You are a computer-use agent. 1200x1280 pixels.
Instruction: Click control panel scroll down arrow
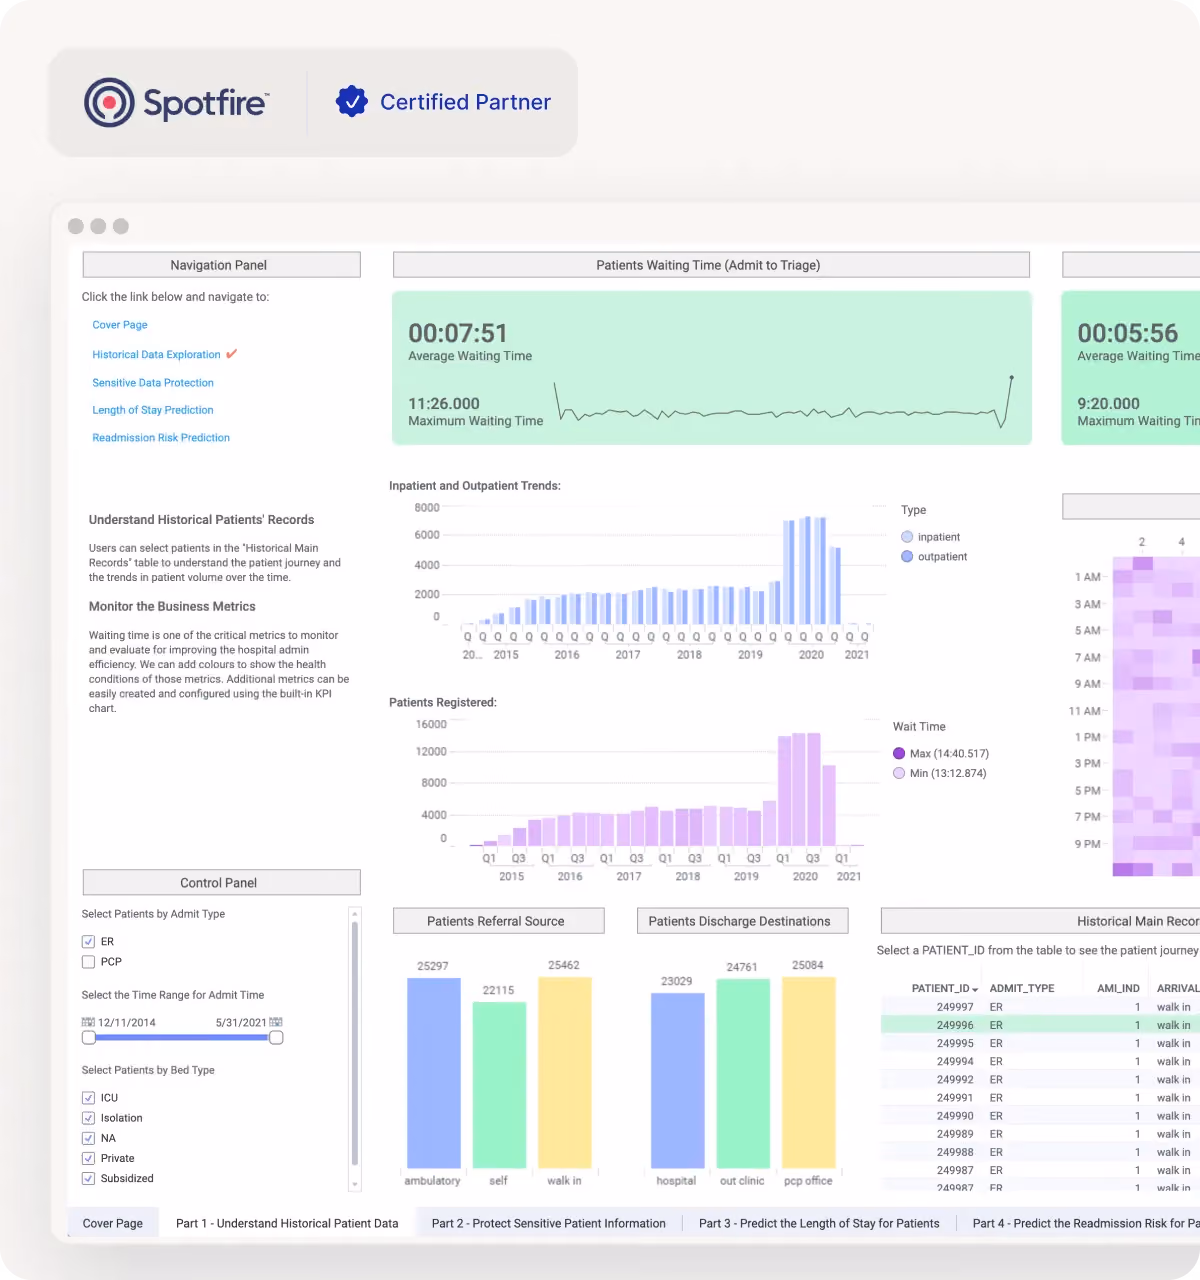(354, 1184)
